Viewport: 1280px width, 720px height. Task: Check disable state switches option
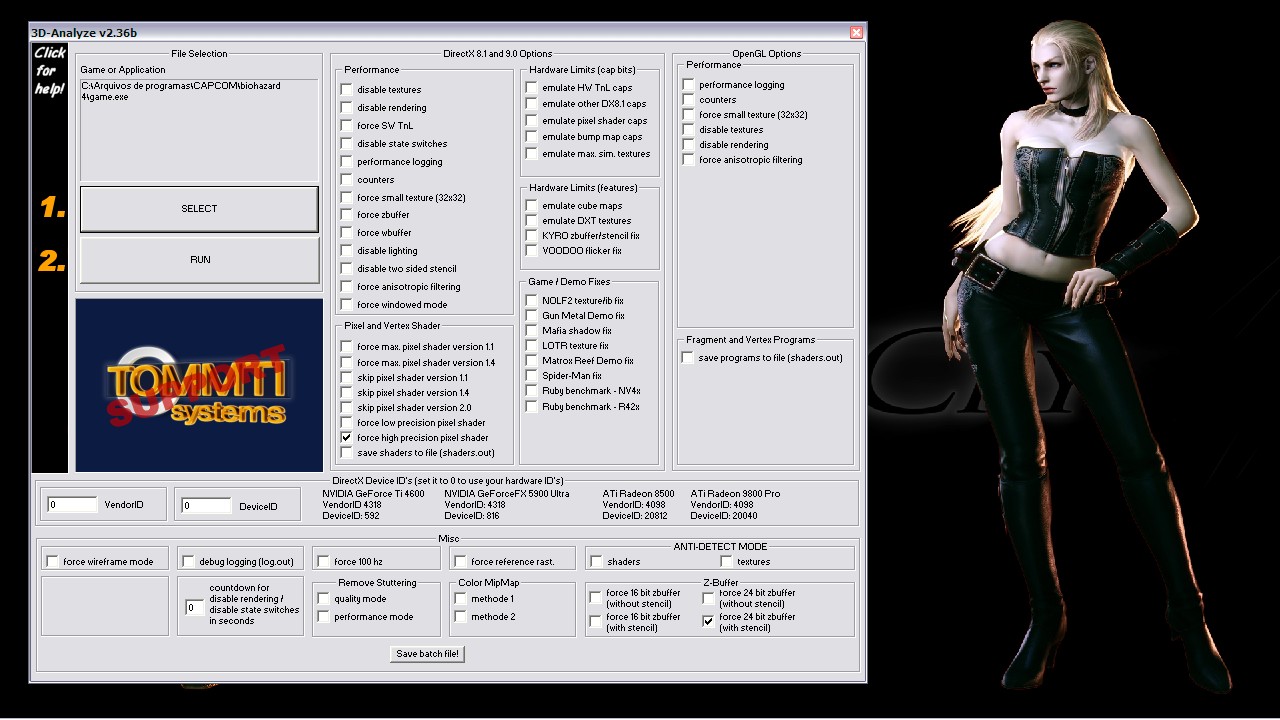[346, 144]
